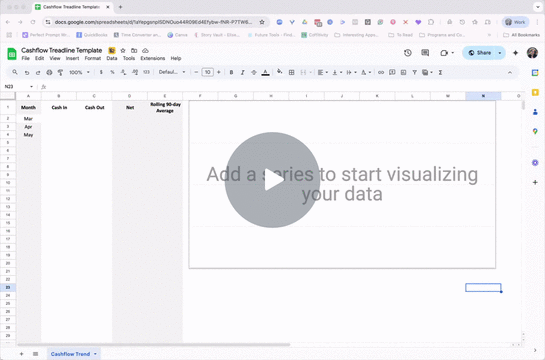
Task: Open the File menu
Action: (25, 58)
